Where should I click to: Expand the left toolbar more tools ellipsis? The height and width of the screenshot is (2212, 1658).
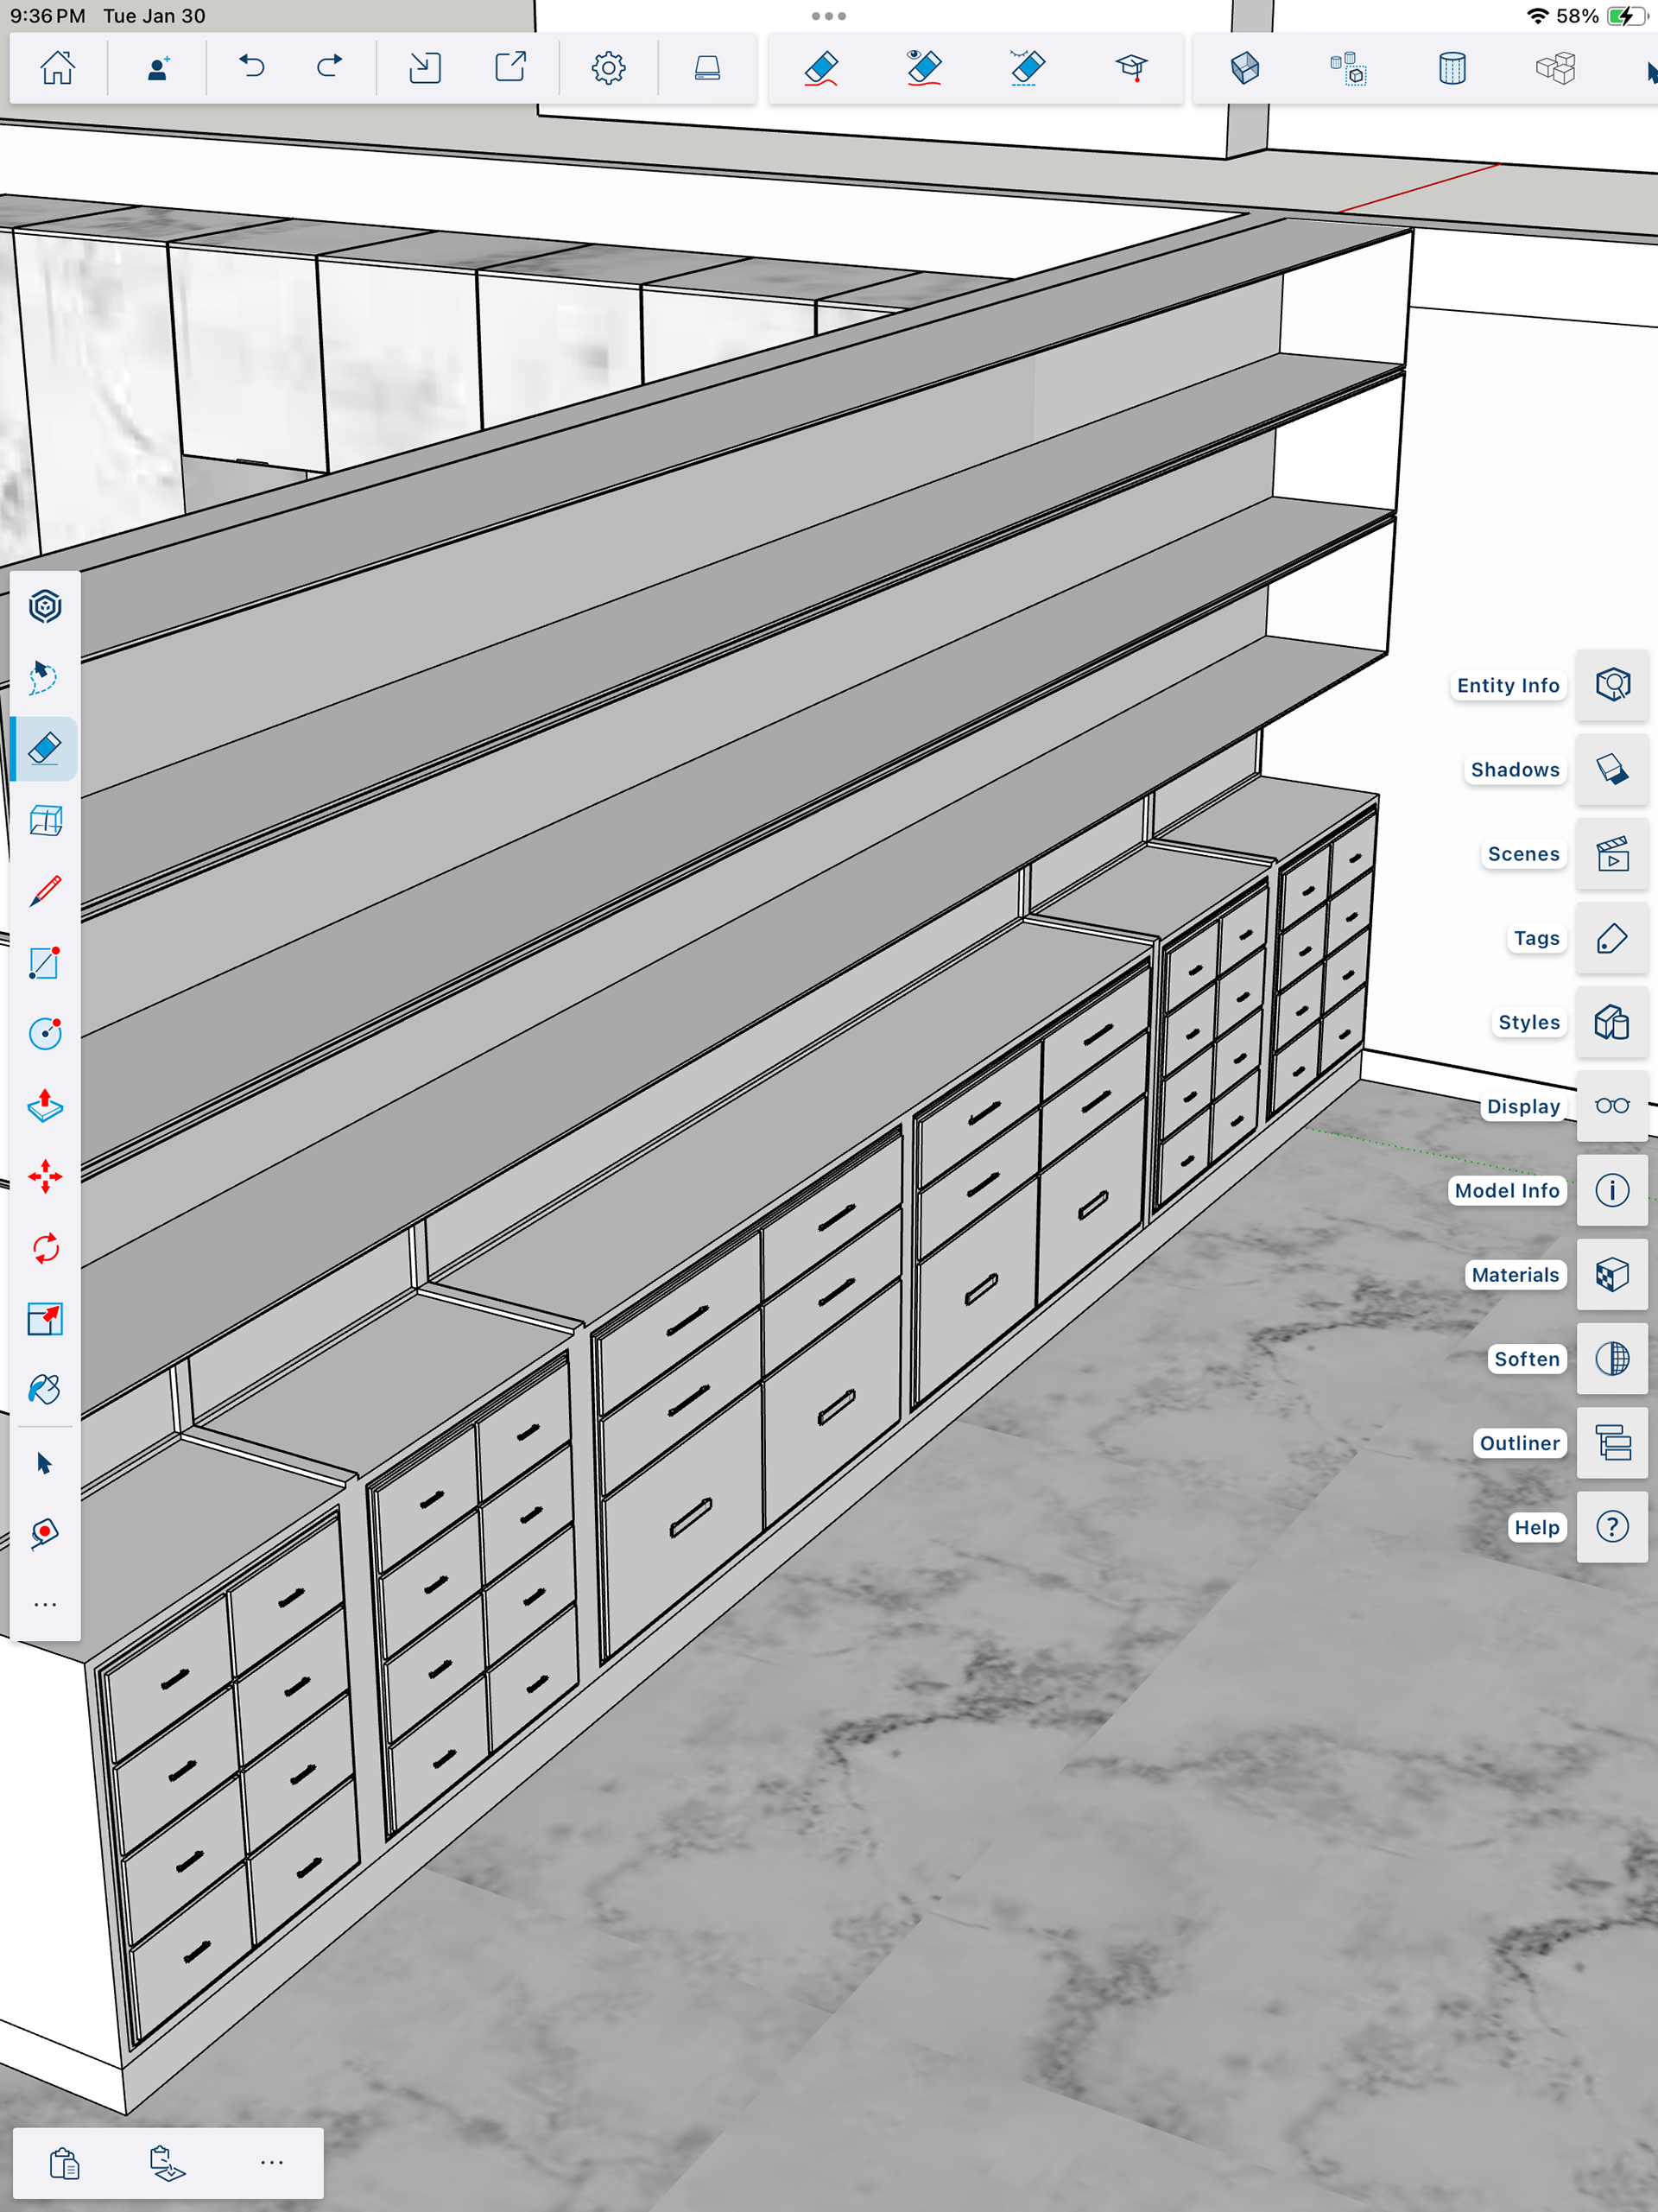45,1604
